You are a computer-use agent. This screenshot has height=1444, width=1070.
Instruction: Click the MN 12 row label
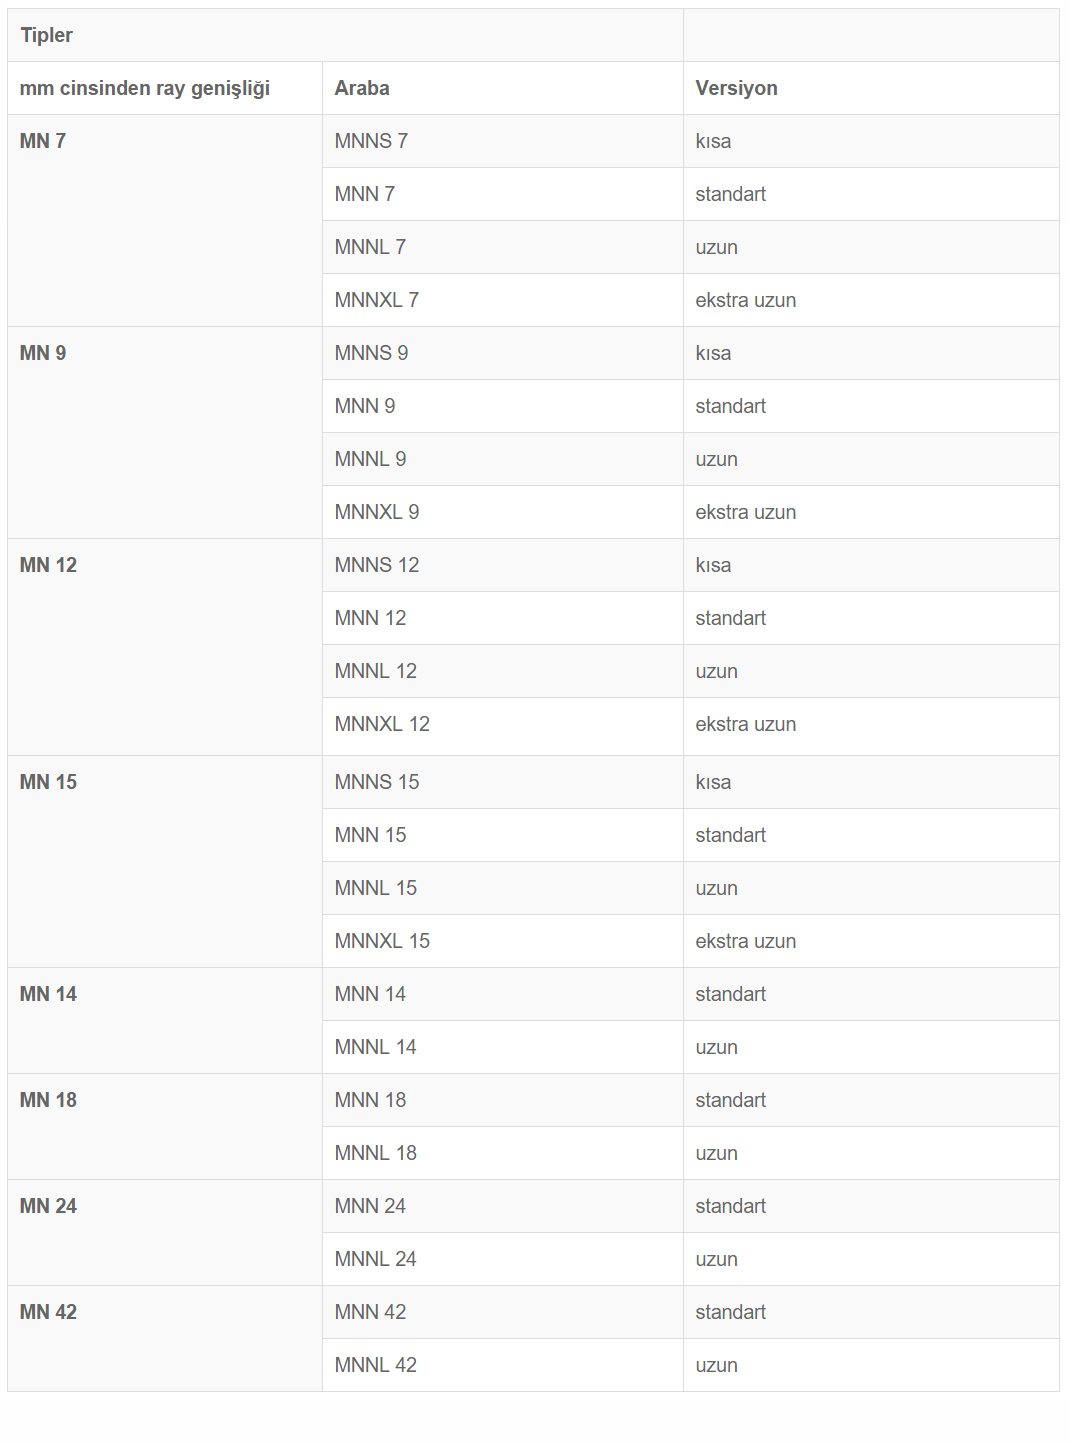tap(48, 565)
